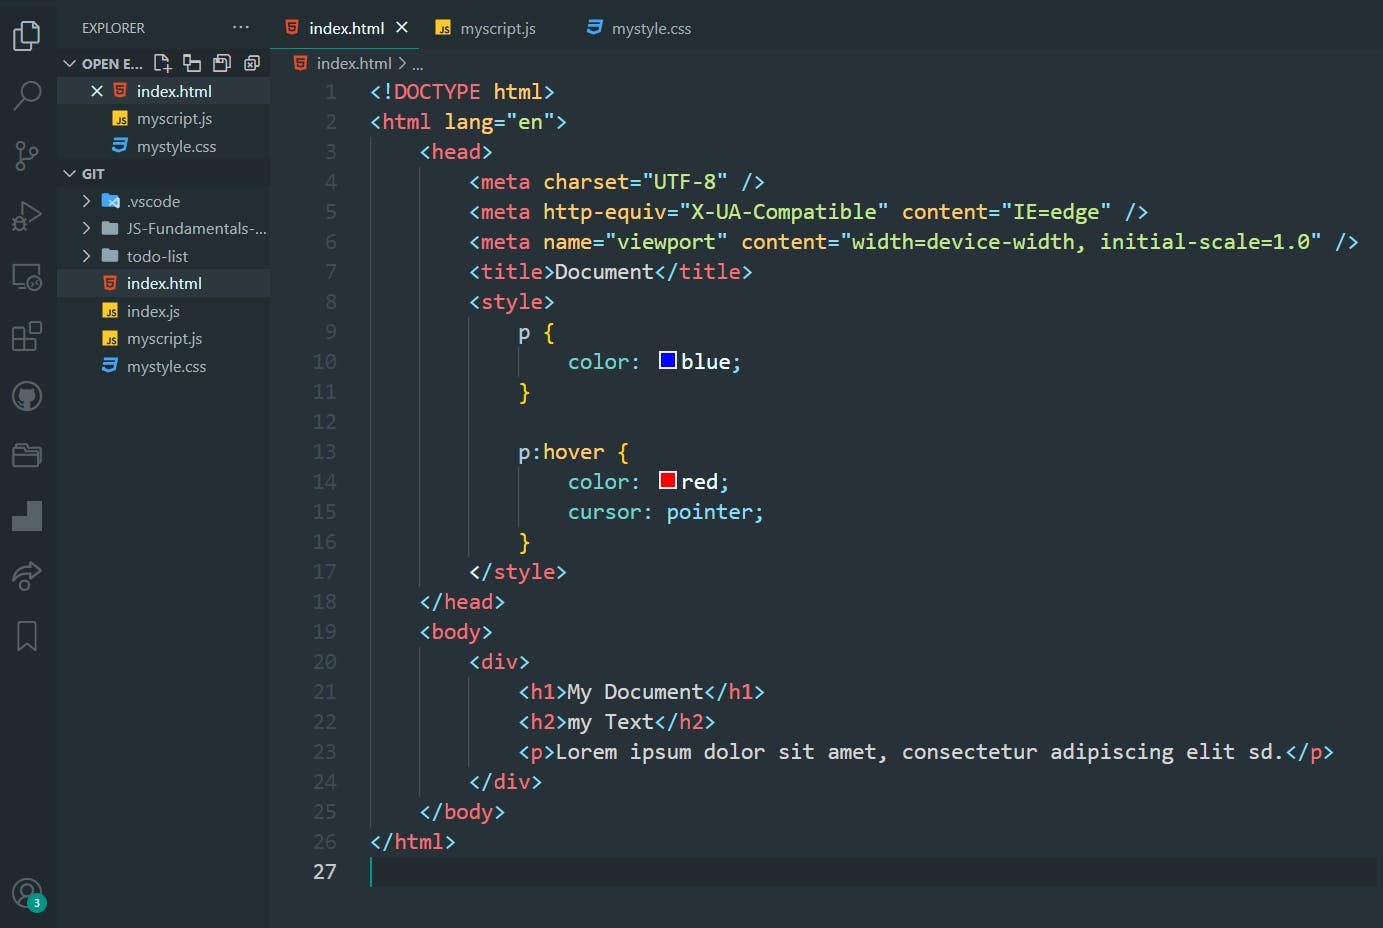Open the Remote Explorer view
The height and width of the screenshot is (928, 1383).
coord(27,276)
